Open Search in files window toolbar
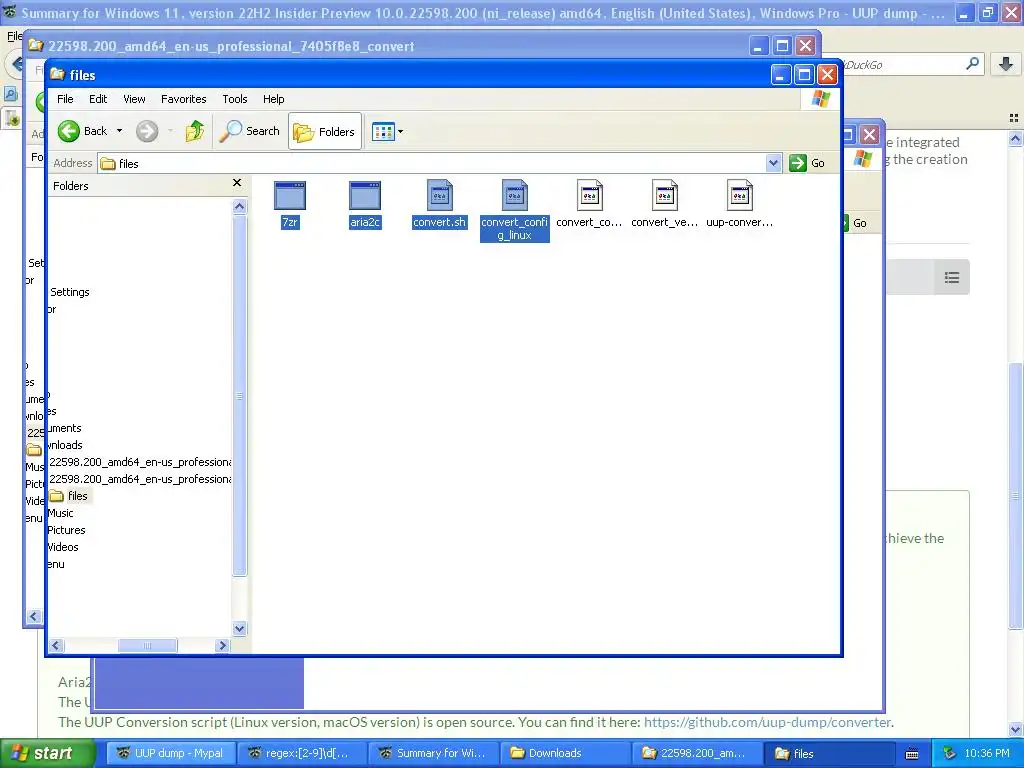Image resolution: width=1024 pixels, height=768 pixels. click(x=249, y=131)
